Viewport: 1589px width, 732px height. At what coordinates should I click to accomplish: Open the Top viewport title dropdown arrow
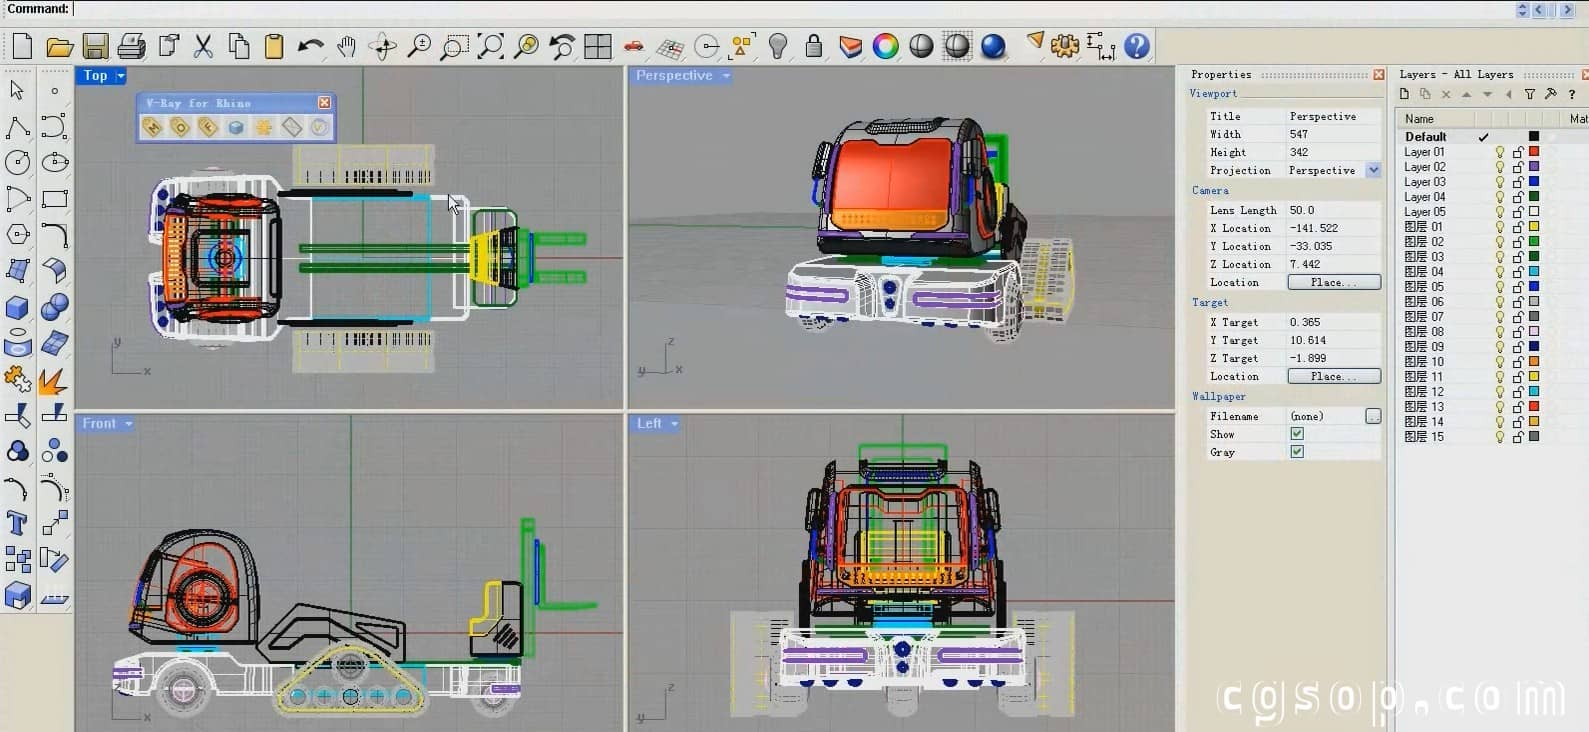point(121,76)
